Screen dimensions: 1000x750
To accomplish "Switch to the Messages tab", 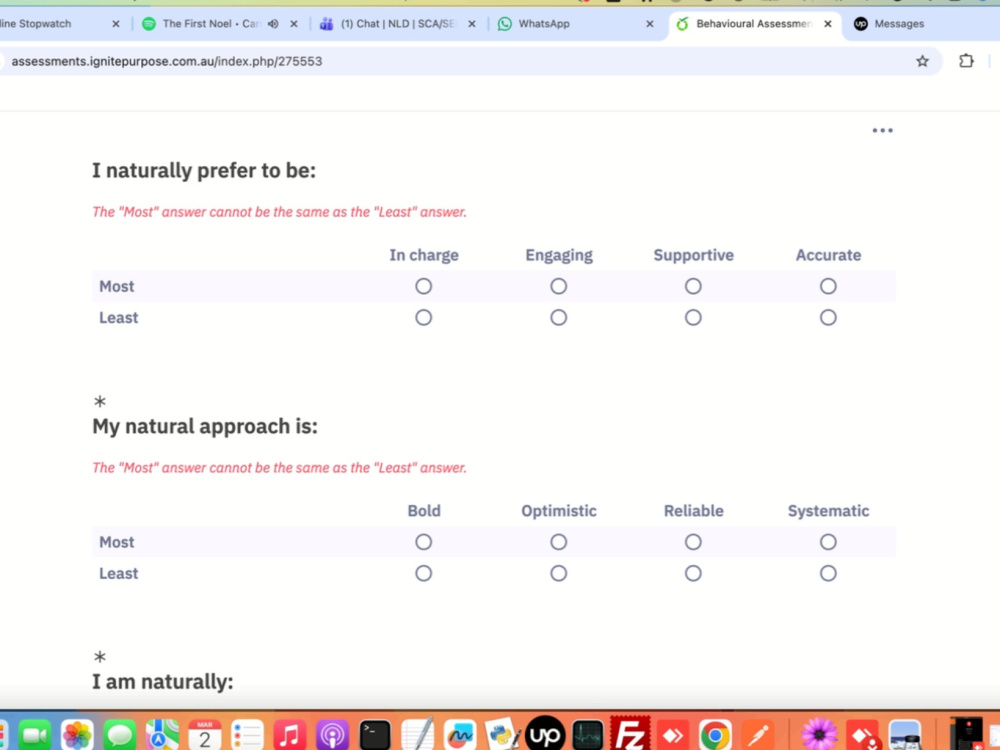I will (x=899, y=24).
